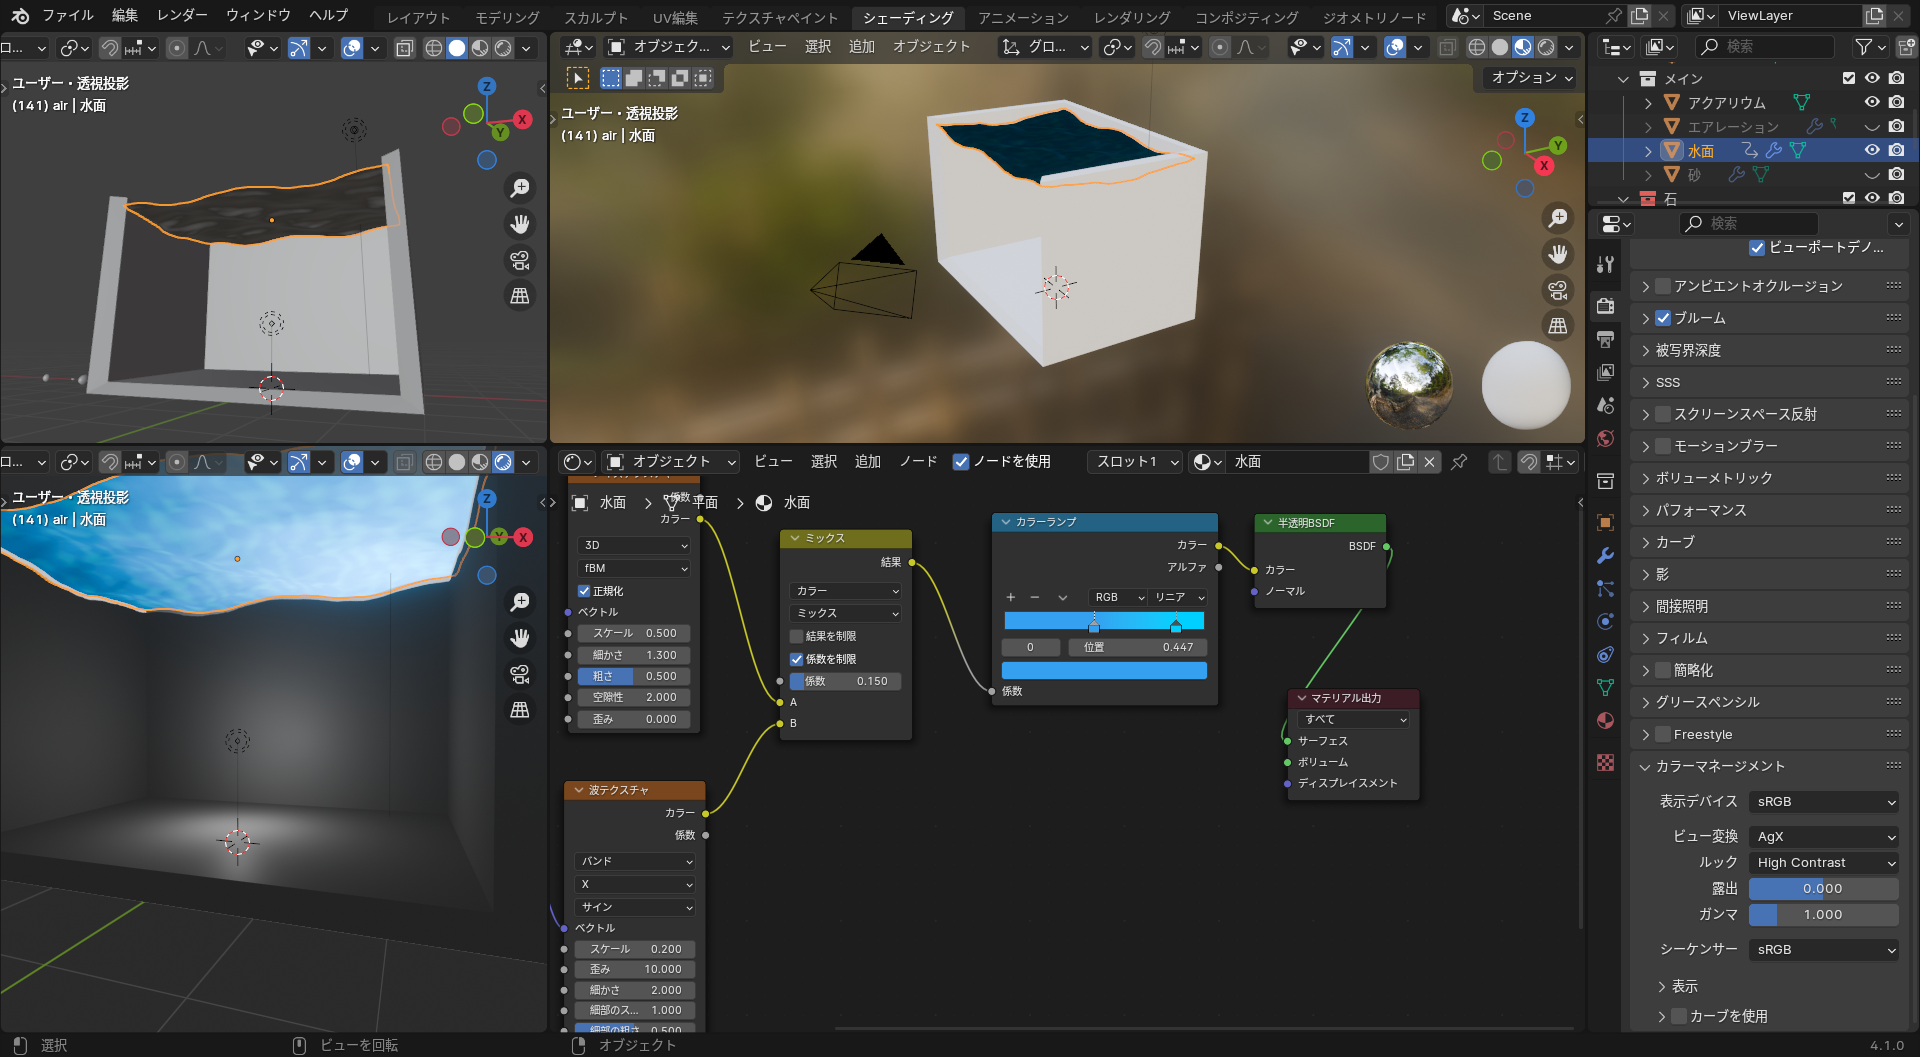Image resolution: width=1920 pixels, height=1057 pixels.
Task: Open the Object Data green triangle tab
Action: (x=1605, y=687)
